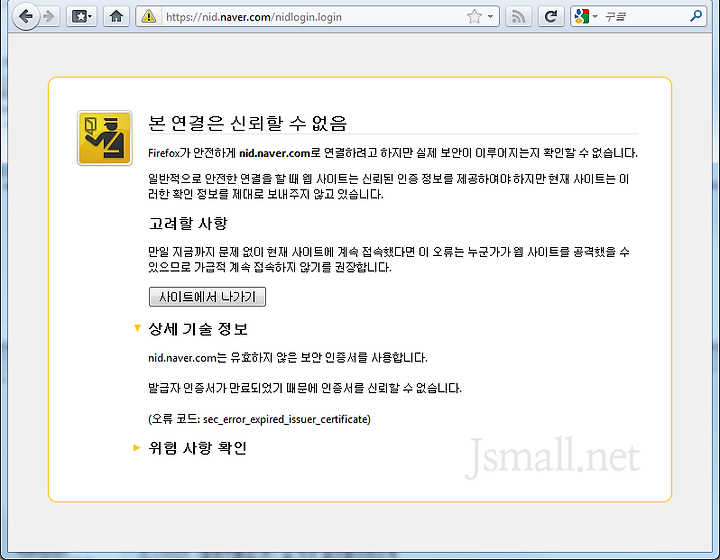Click the 사이트에서 나가기 button
Screen dimensions: 720x560
point(207,297)
